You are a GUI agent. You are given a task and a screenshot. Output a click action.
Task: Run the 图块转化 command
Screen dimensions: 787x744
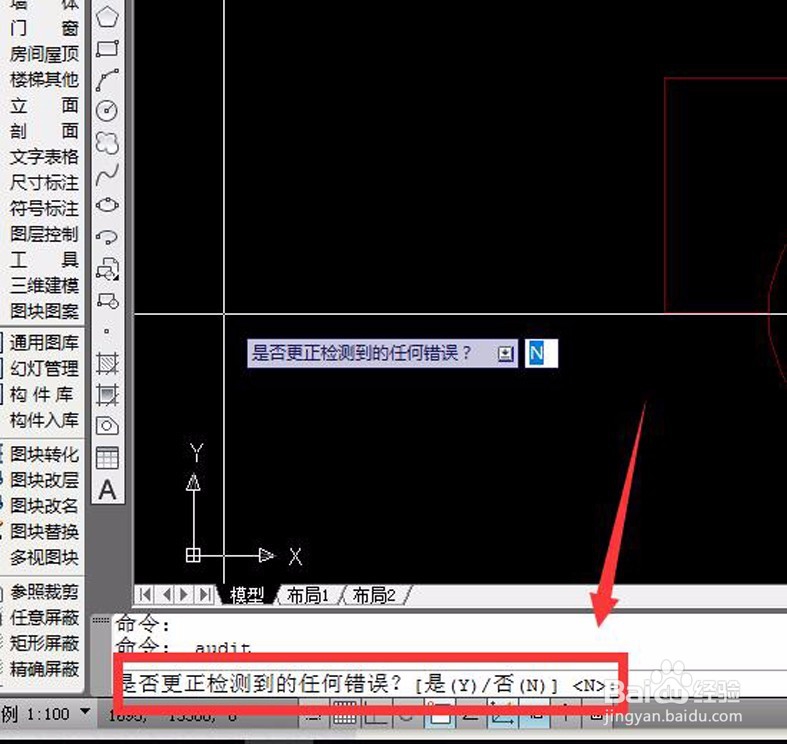pos(44,454)
